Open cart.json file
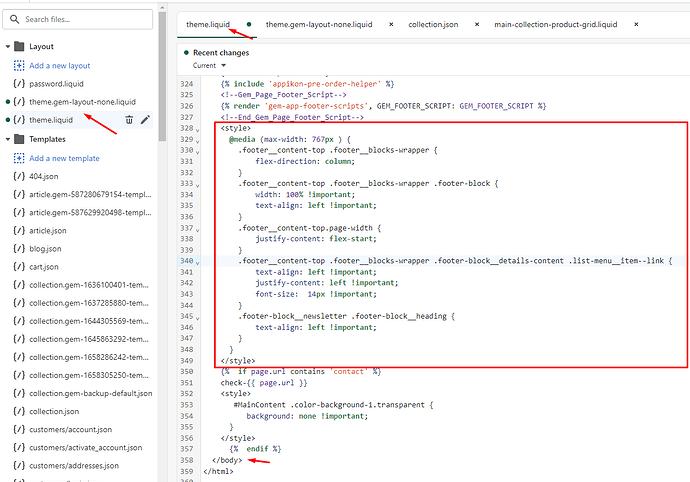The width and height of the screenshot is (690, 482). (44, 266)
